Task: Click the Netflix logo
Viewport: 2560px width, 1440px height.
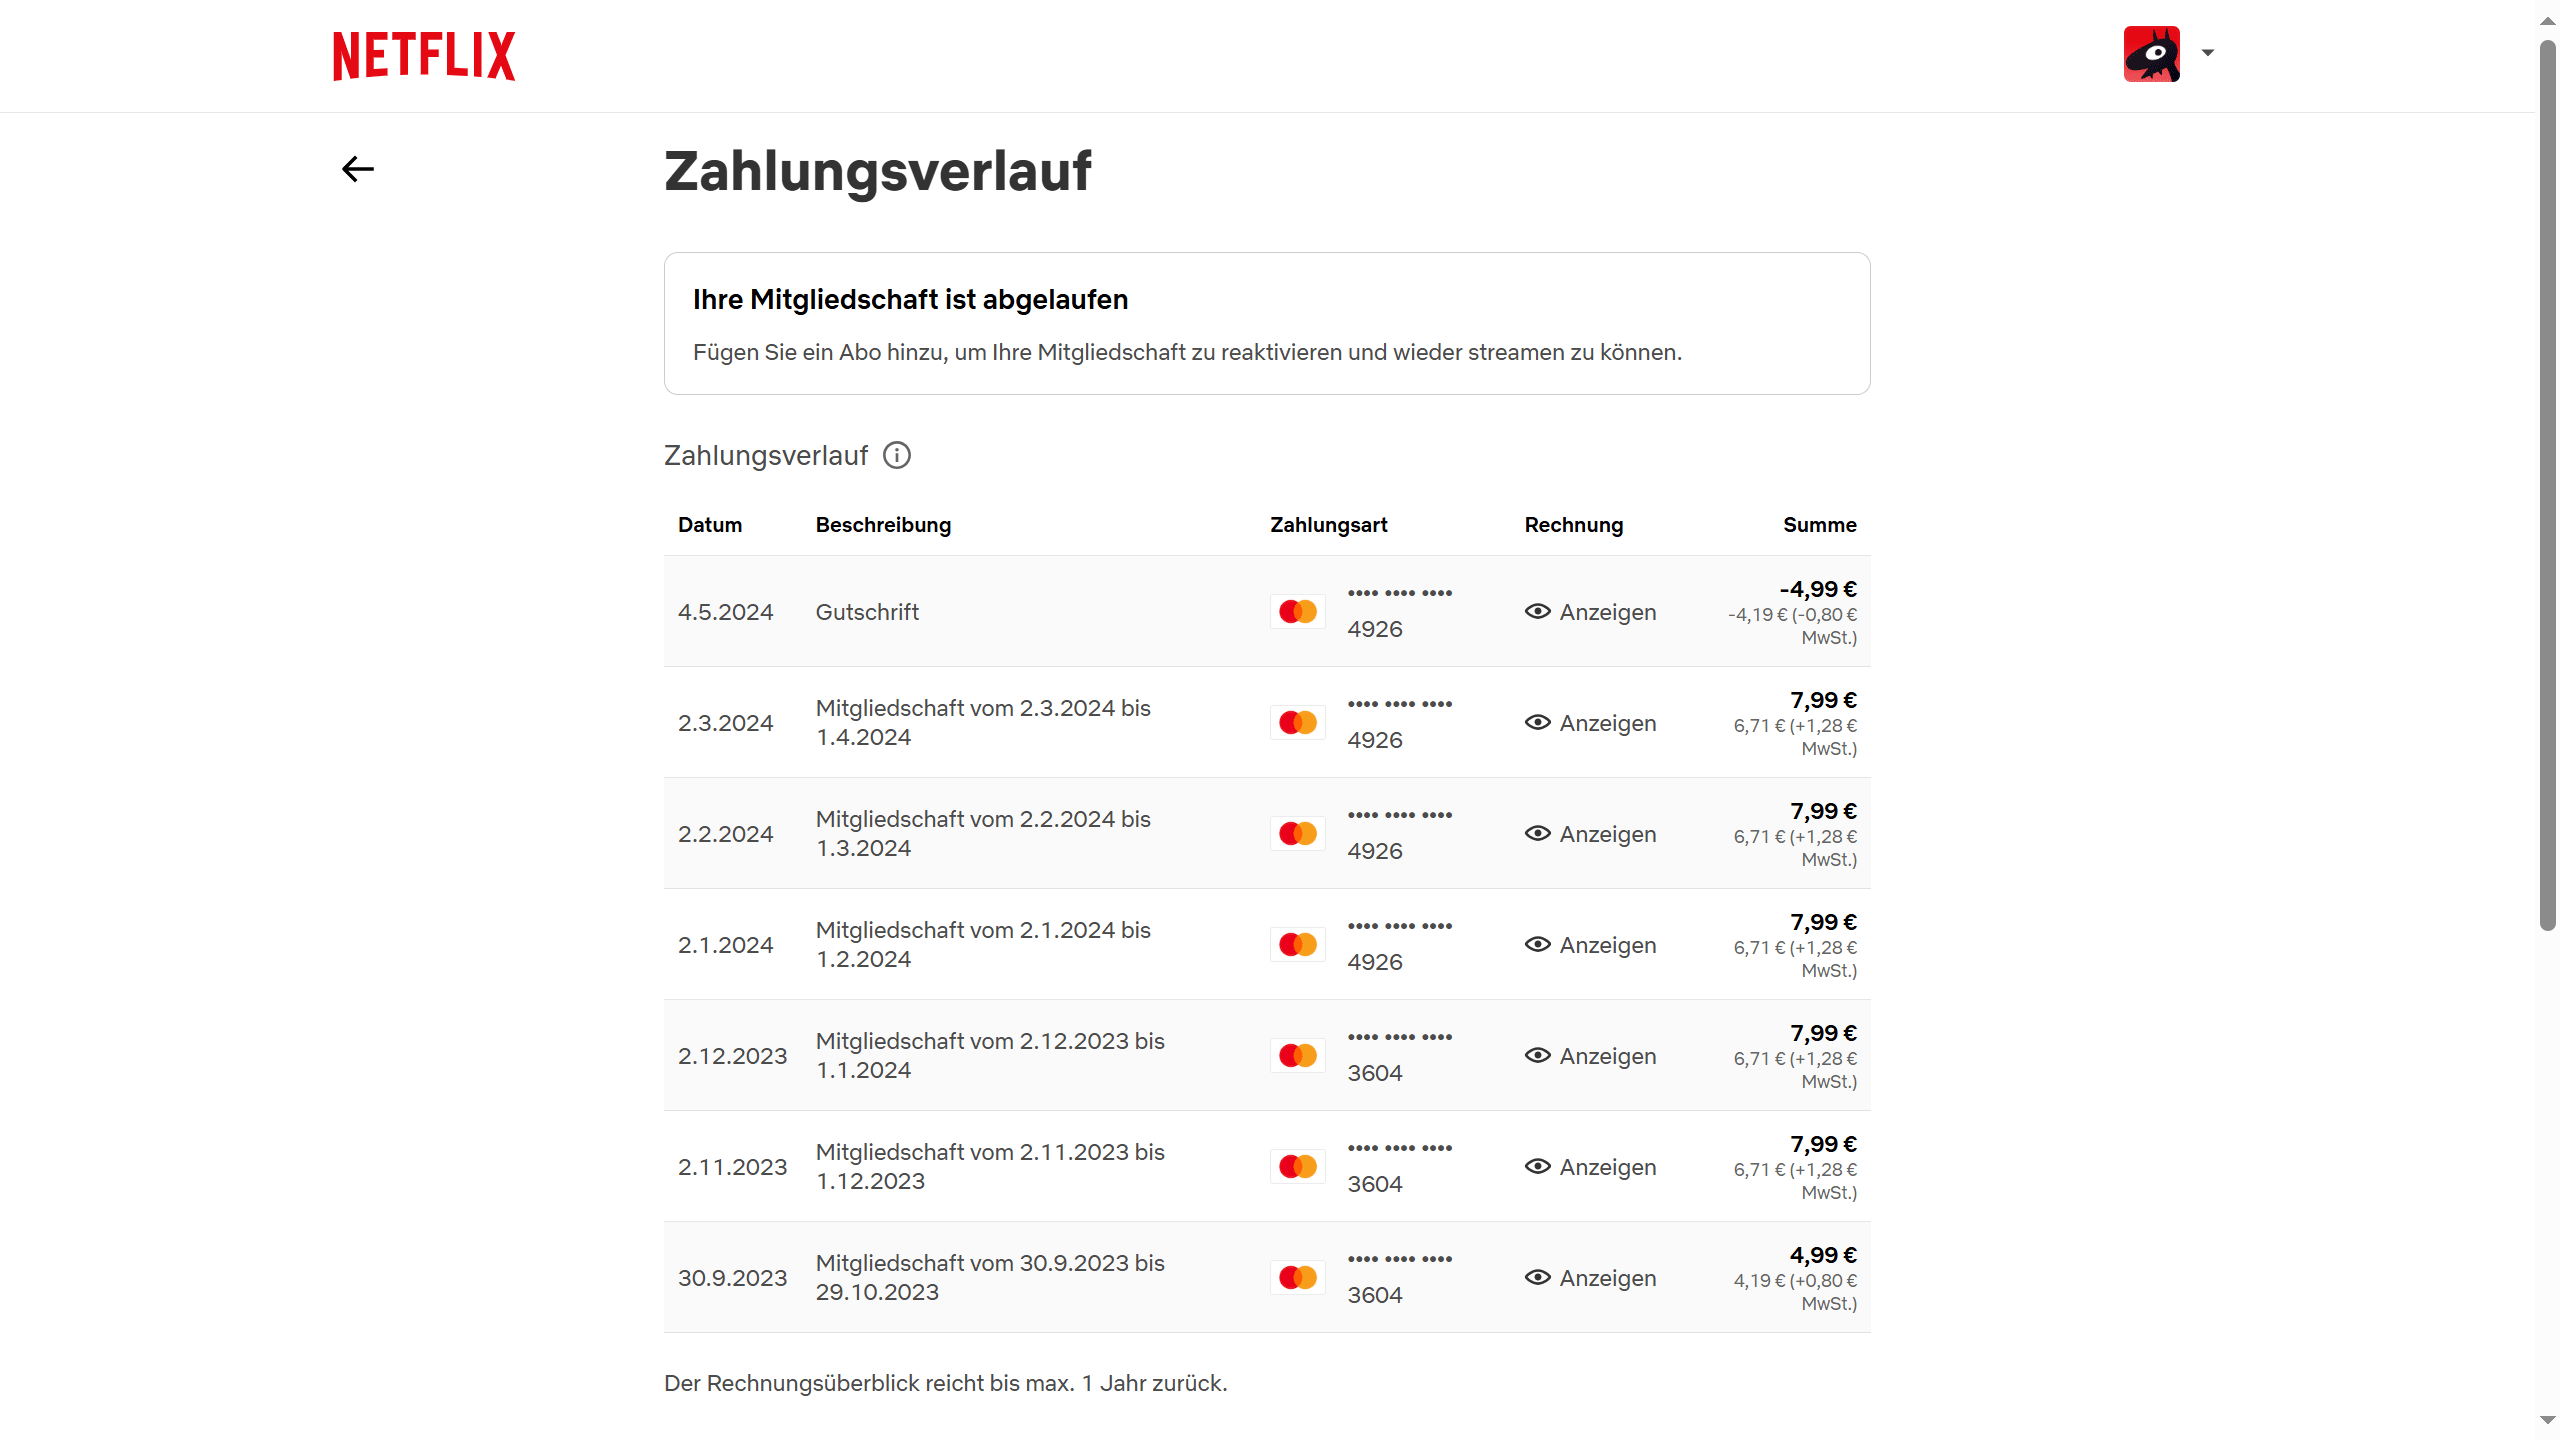Action: [x=424, y=56]
